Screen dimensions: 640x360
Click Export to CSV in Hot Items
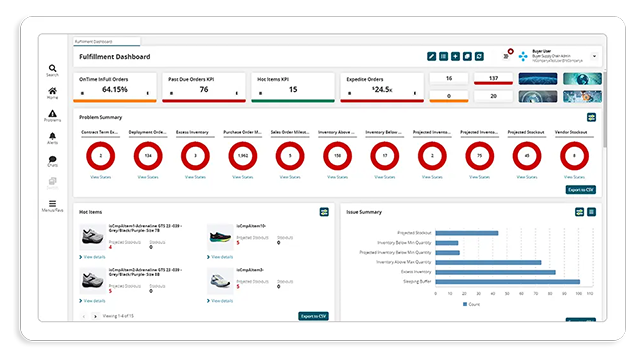(313, 316)
